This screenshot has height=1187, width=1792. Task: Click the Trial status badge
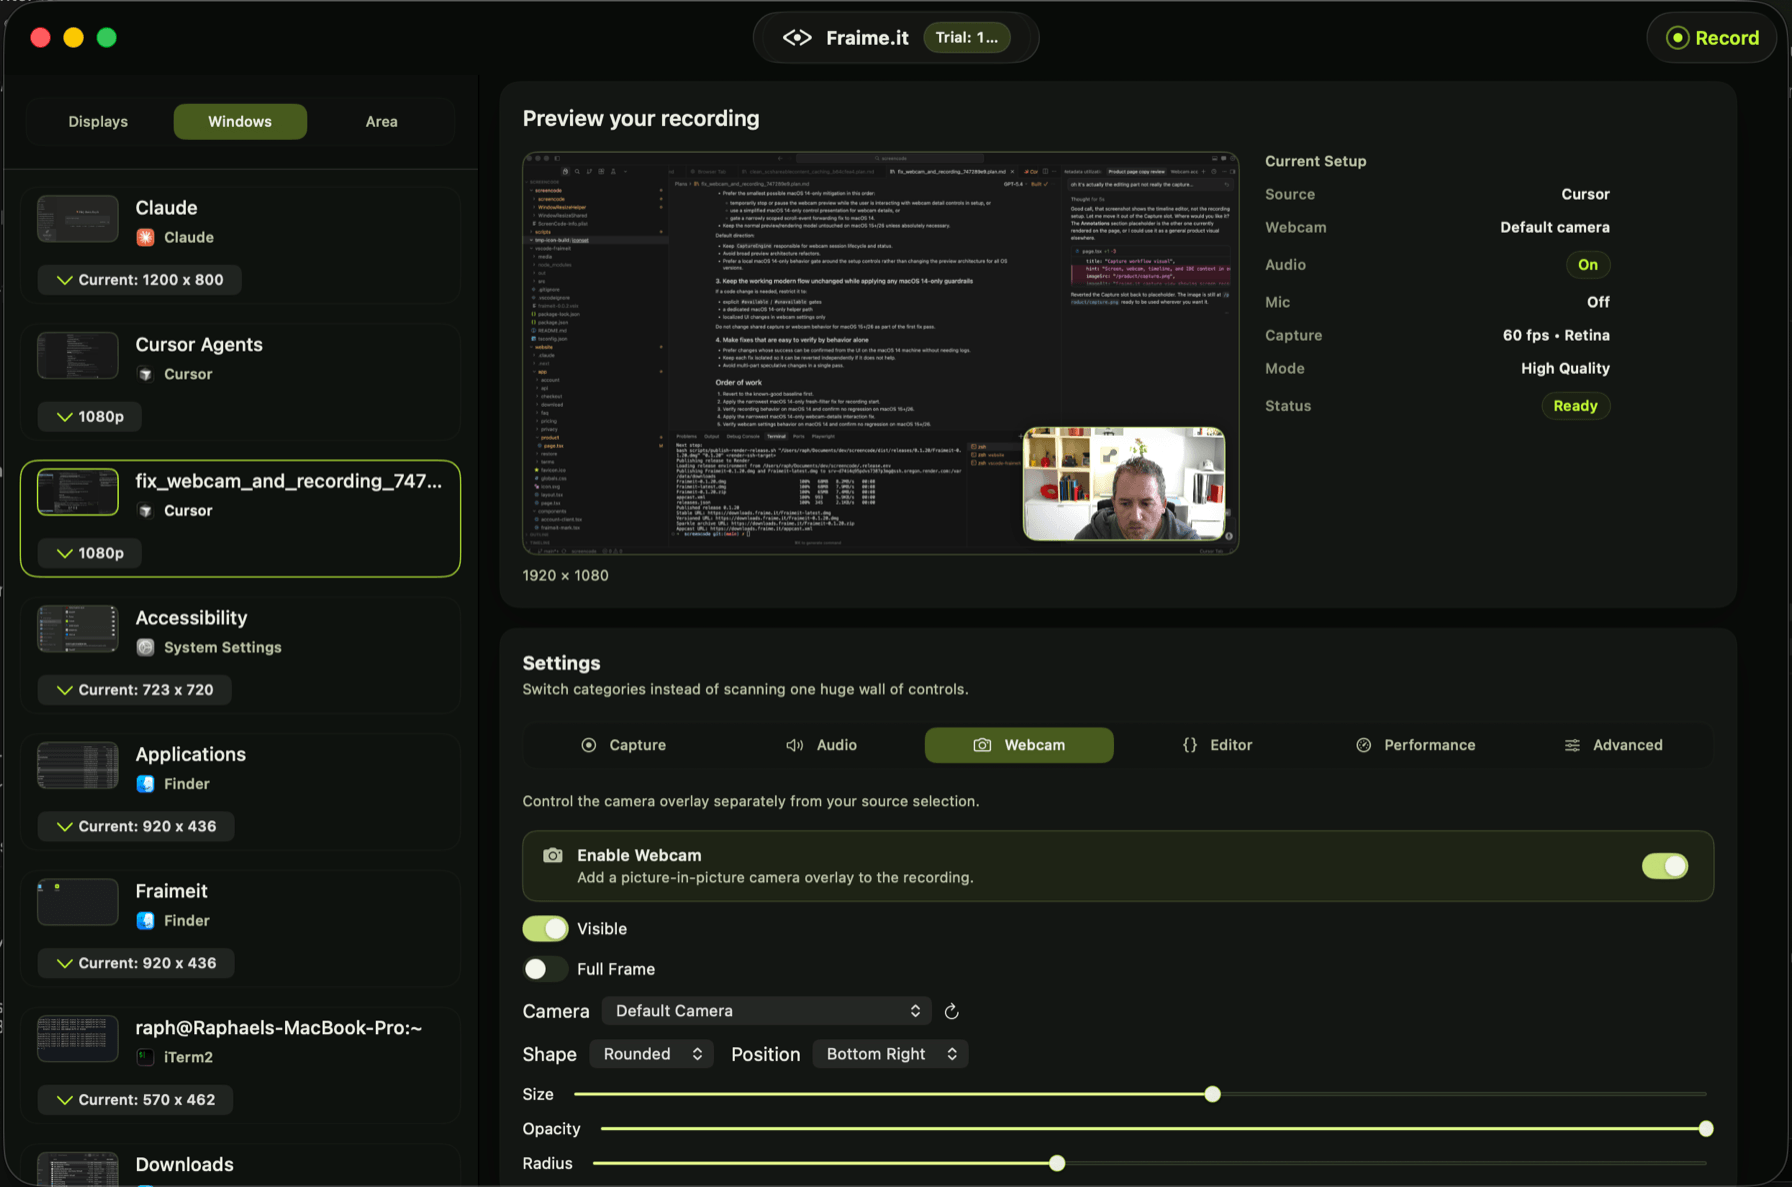(x=966, y=38)
